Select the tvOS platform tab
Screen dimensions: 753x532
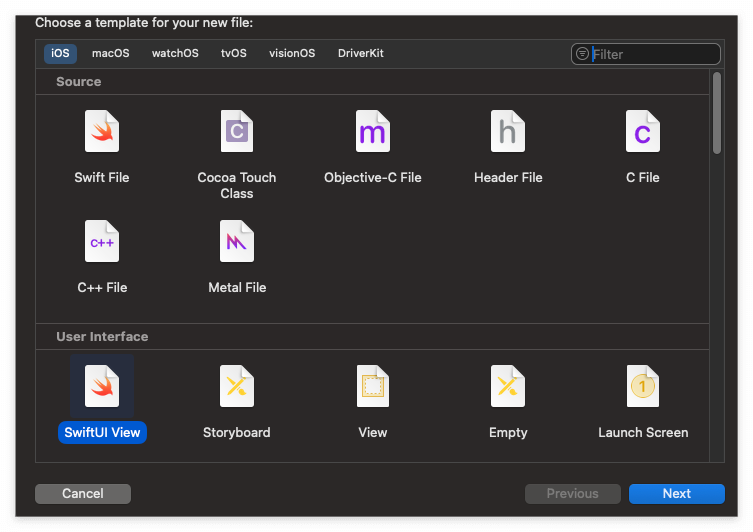click(x=234, y=53)
